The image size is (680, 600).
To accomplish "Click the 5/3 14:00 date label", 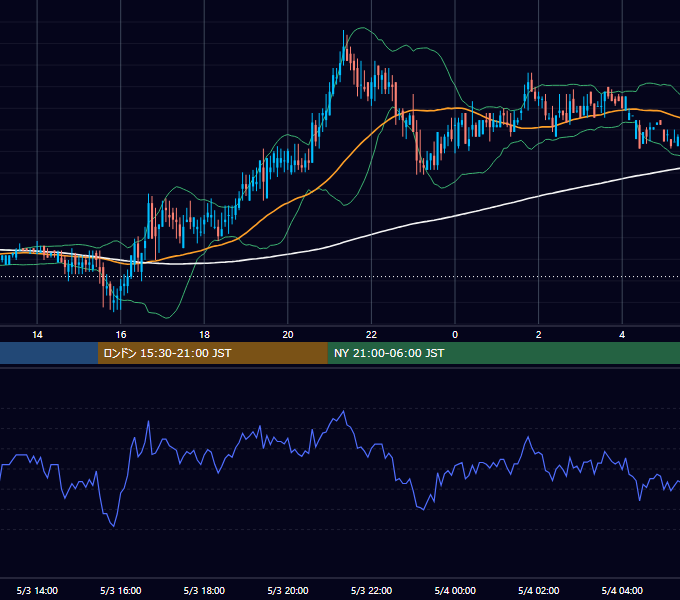I will tap(37, 590).
